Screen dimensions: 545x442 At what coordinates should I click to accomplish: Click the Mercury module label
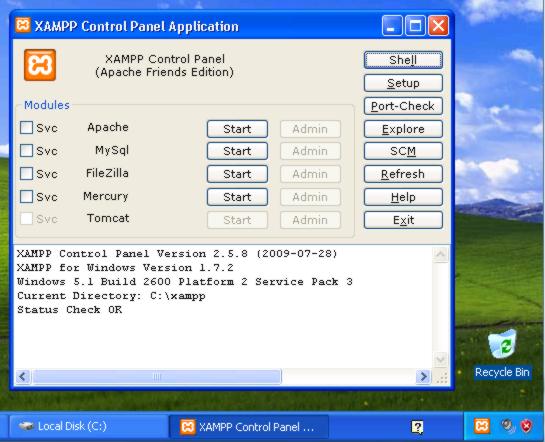[106, 196]
